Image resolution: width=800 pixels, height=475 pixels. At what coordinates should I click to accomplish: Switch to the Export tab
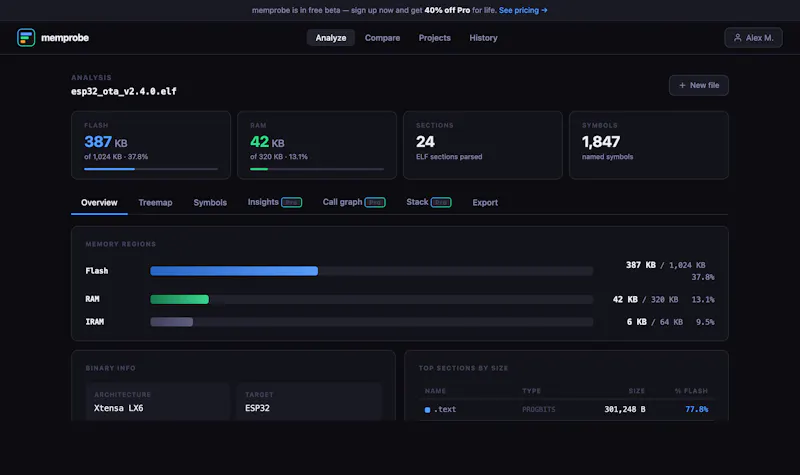click(485, 203)
